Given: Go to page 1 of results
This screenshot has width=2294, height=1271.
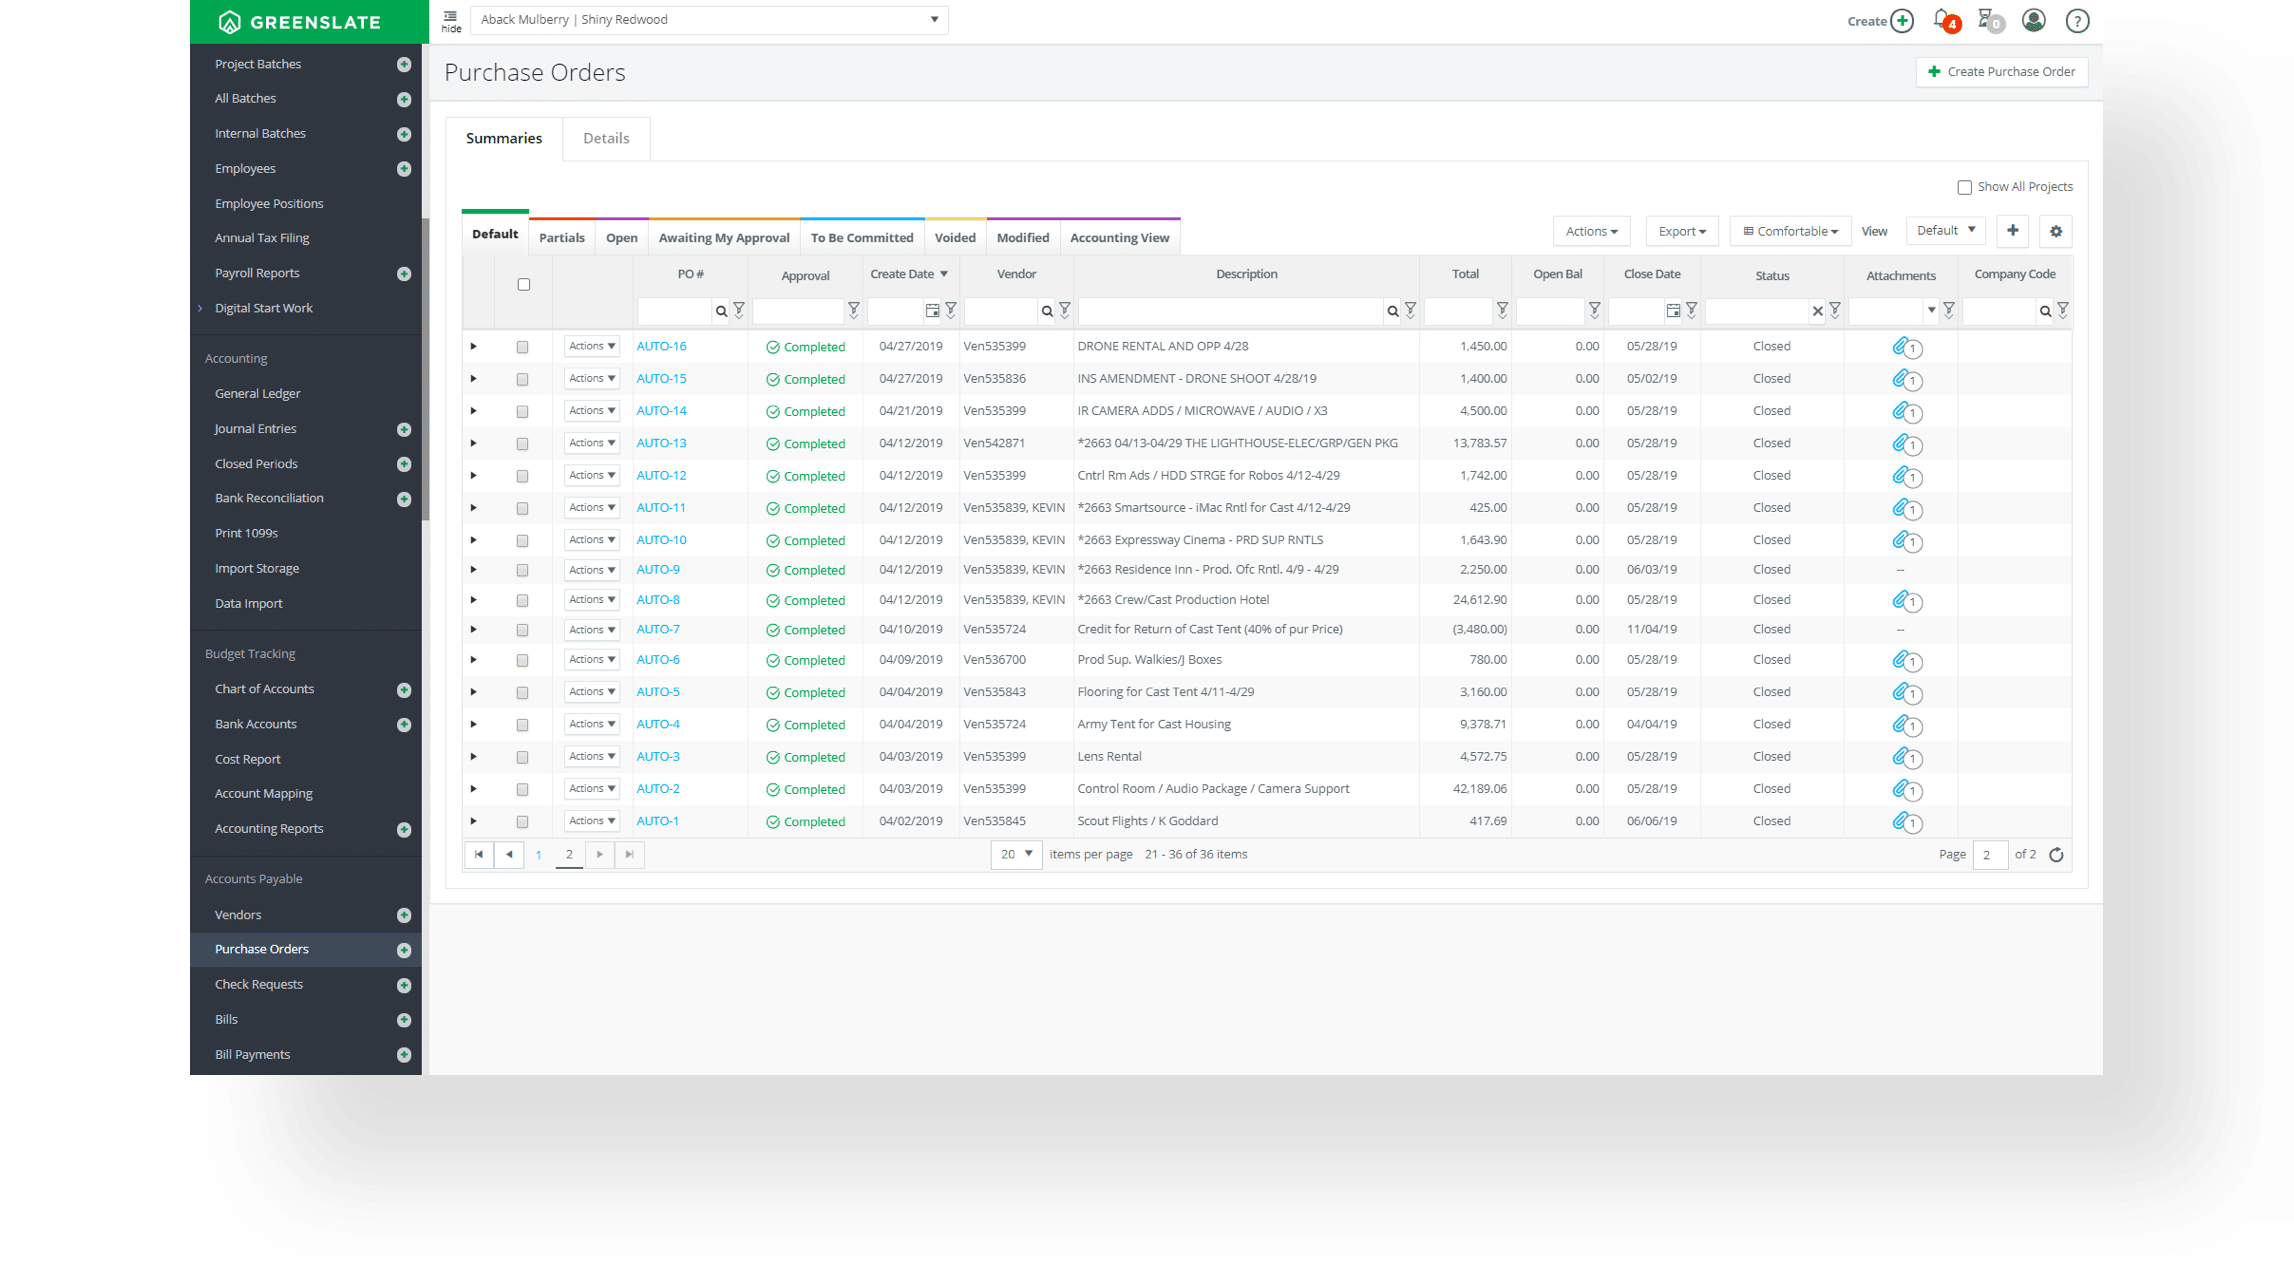Looking at the screenshot, I should (x=539, y=855).
